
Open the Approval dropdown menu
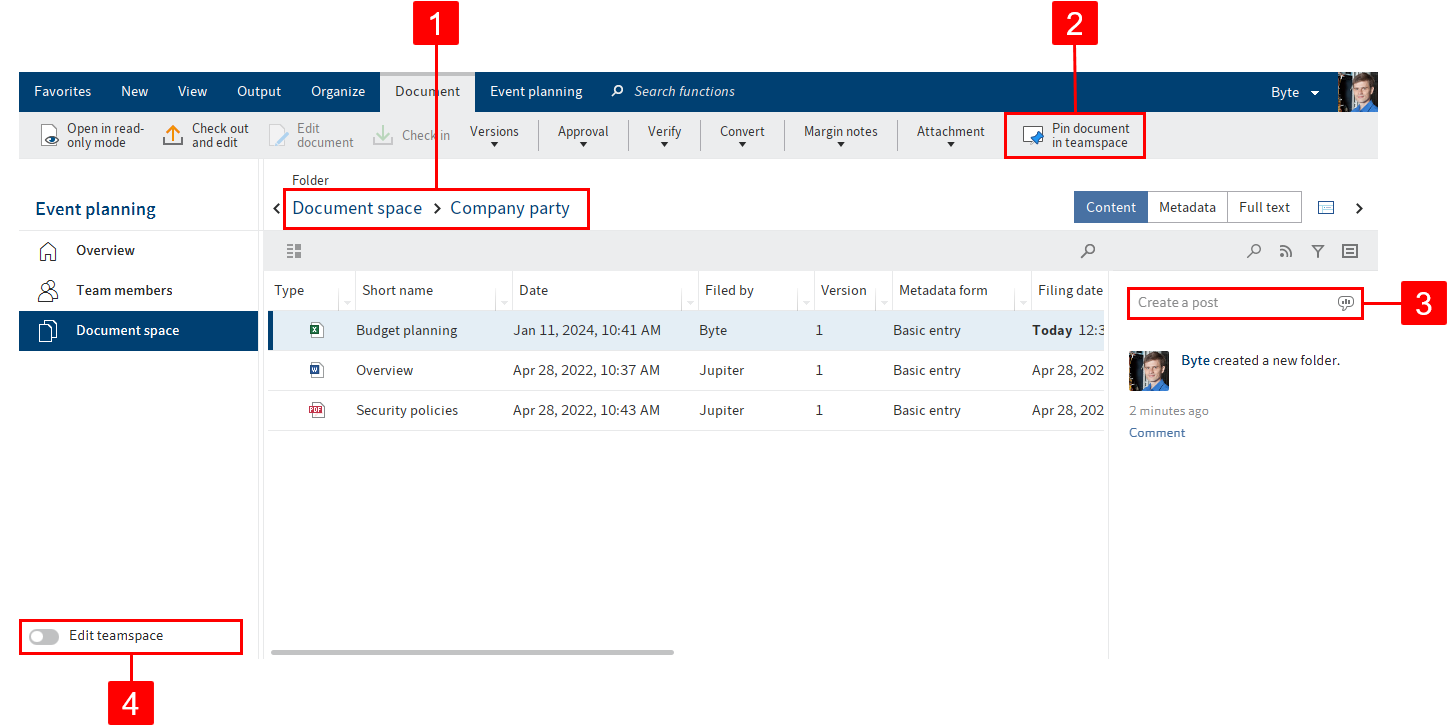(x=583, y=136)
